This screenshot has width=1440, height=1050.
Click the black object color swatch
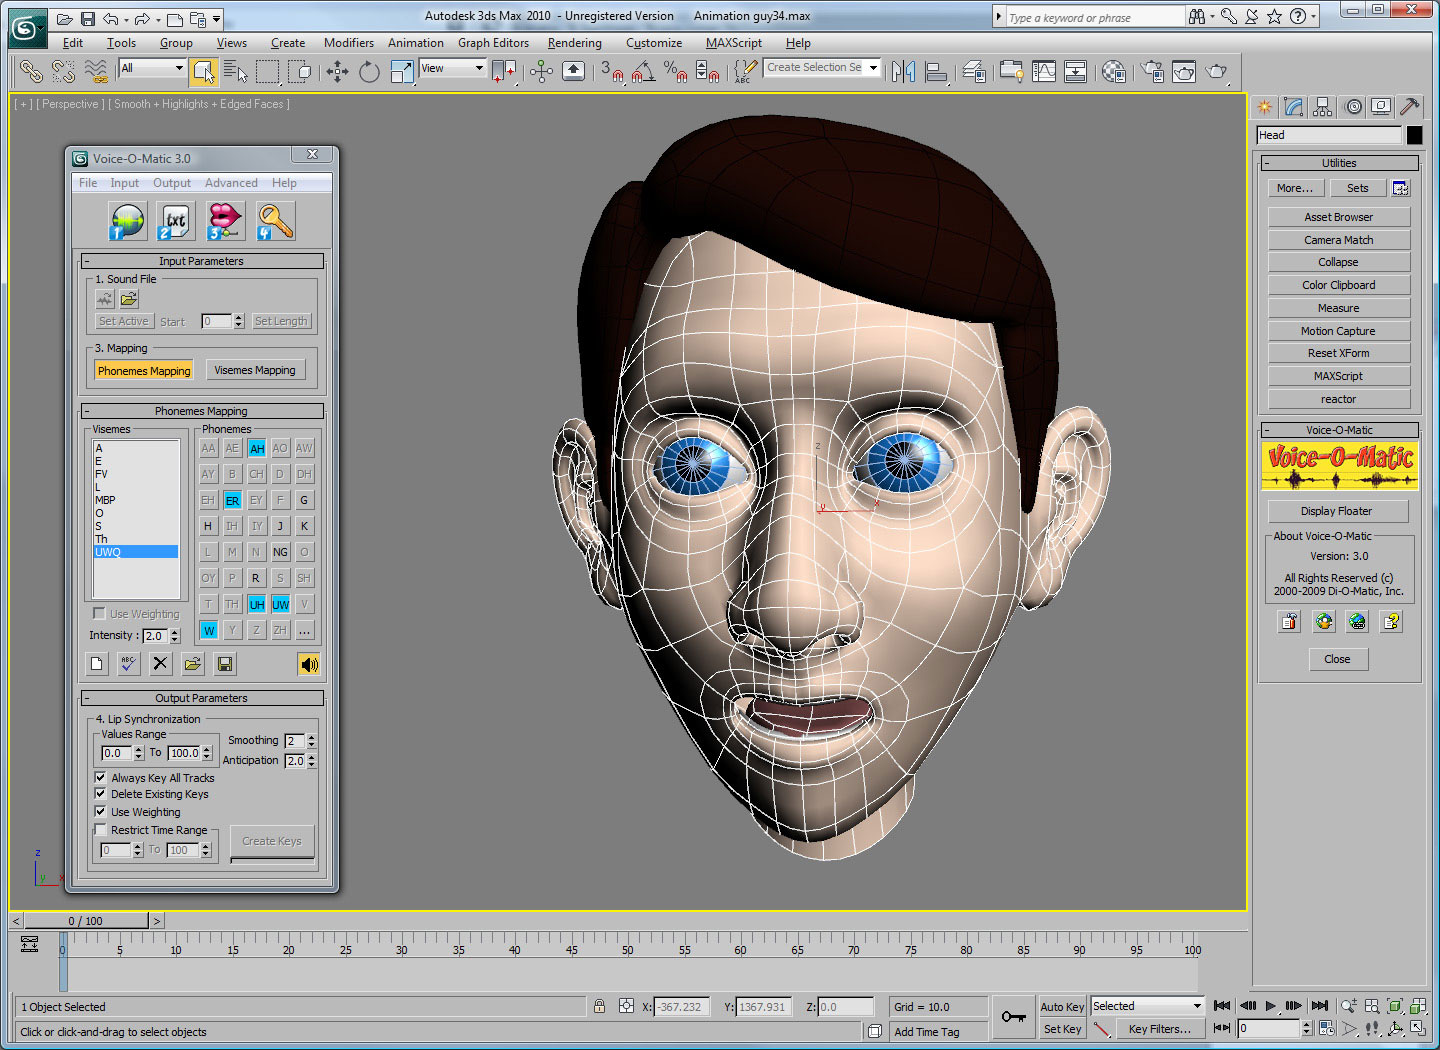point(1414,135)
